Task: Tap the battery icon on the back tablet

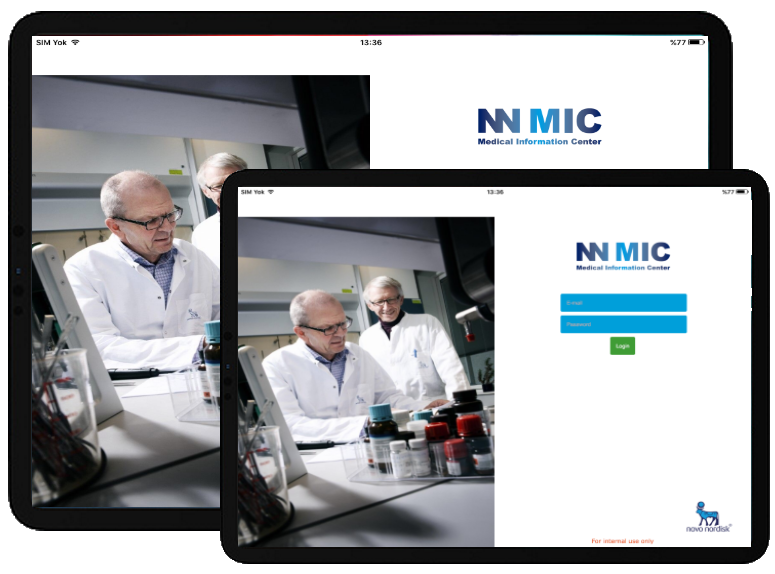Action: pos(696,42)
